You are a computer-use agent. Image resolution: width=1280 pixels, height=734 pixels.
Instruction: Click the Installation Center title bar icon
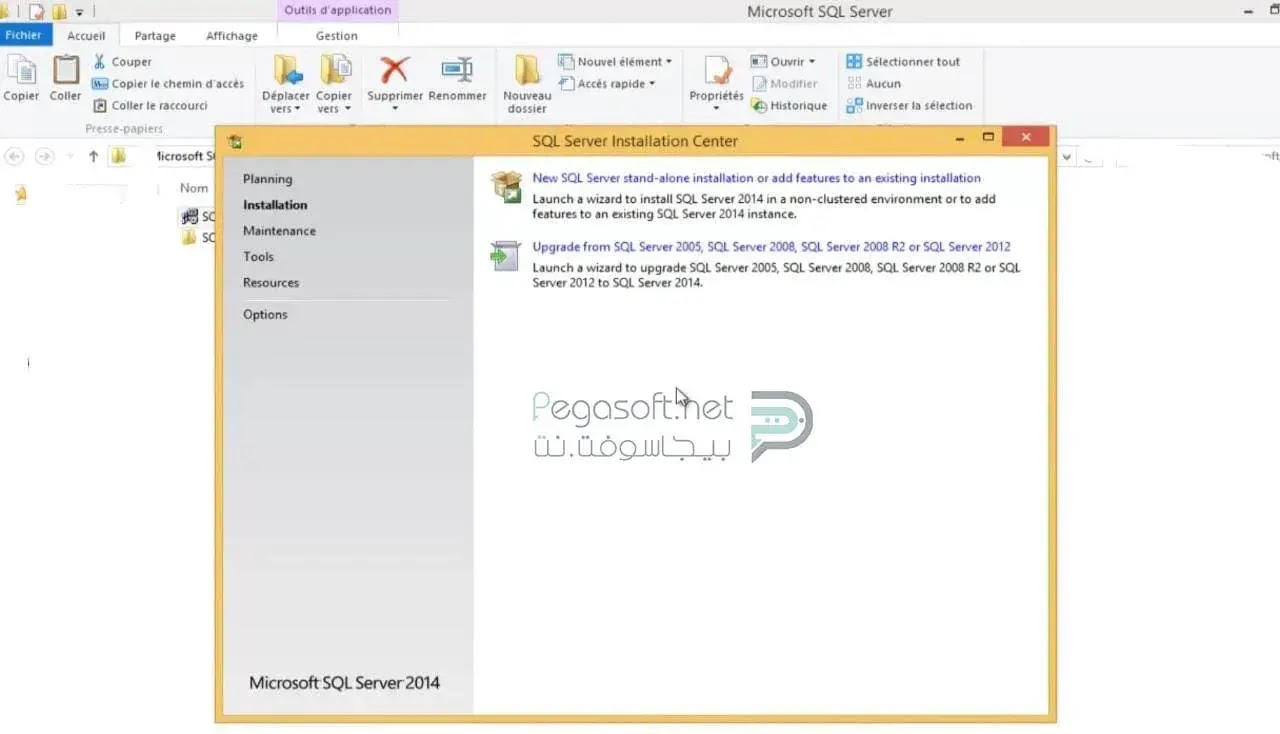coord(234,141)
